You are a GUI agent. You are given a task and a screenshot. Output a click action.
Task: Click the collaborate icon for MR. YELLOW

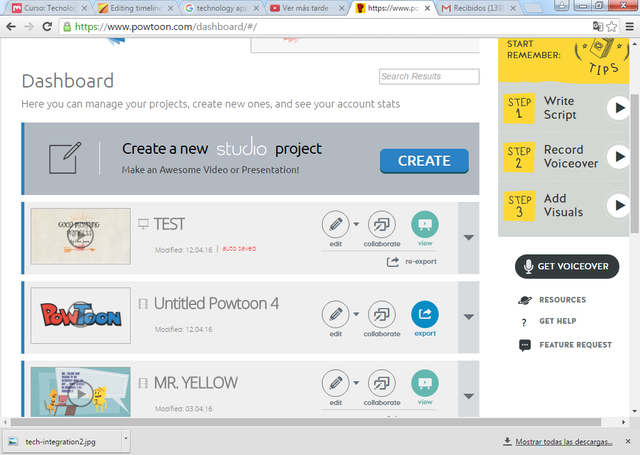tap(382, 383)
